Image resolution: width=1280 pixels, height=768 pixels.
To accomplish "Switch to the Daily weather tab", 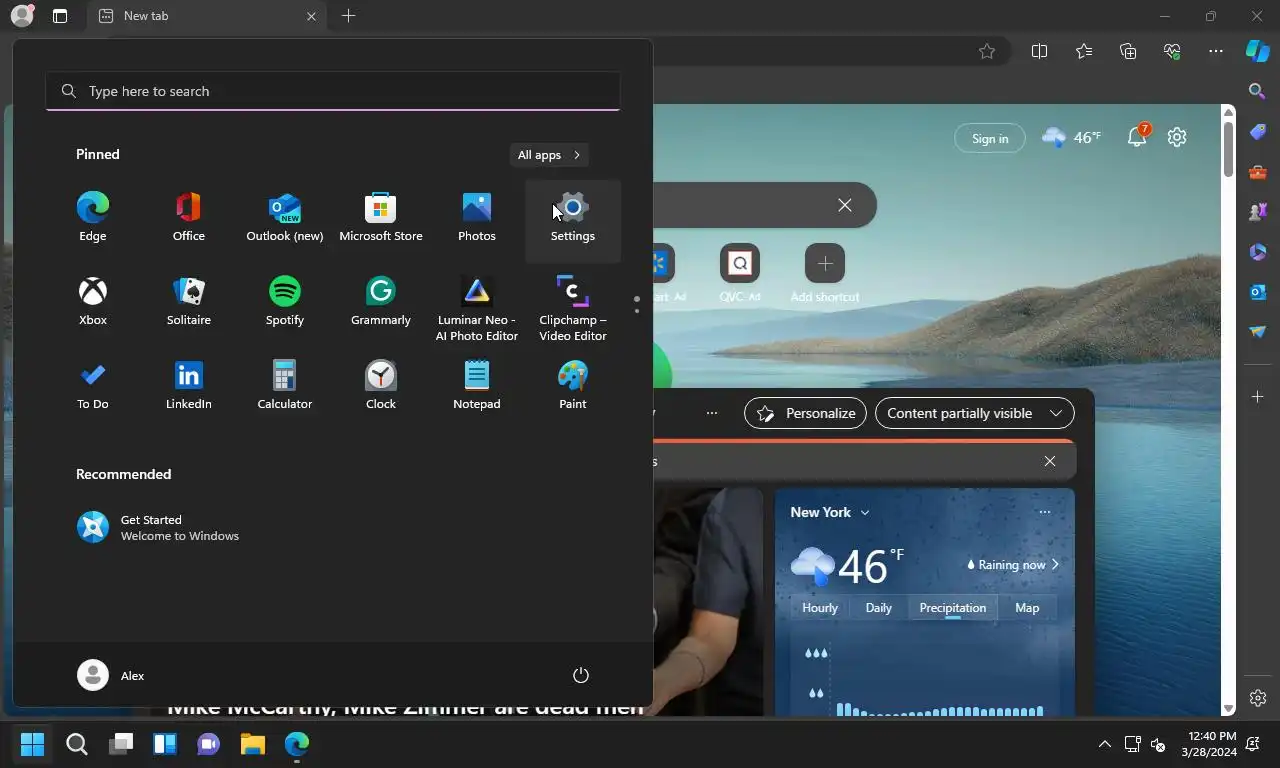I will 879,608.
